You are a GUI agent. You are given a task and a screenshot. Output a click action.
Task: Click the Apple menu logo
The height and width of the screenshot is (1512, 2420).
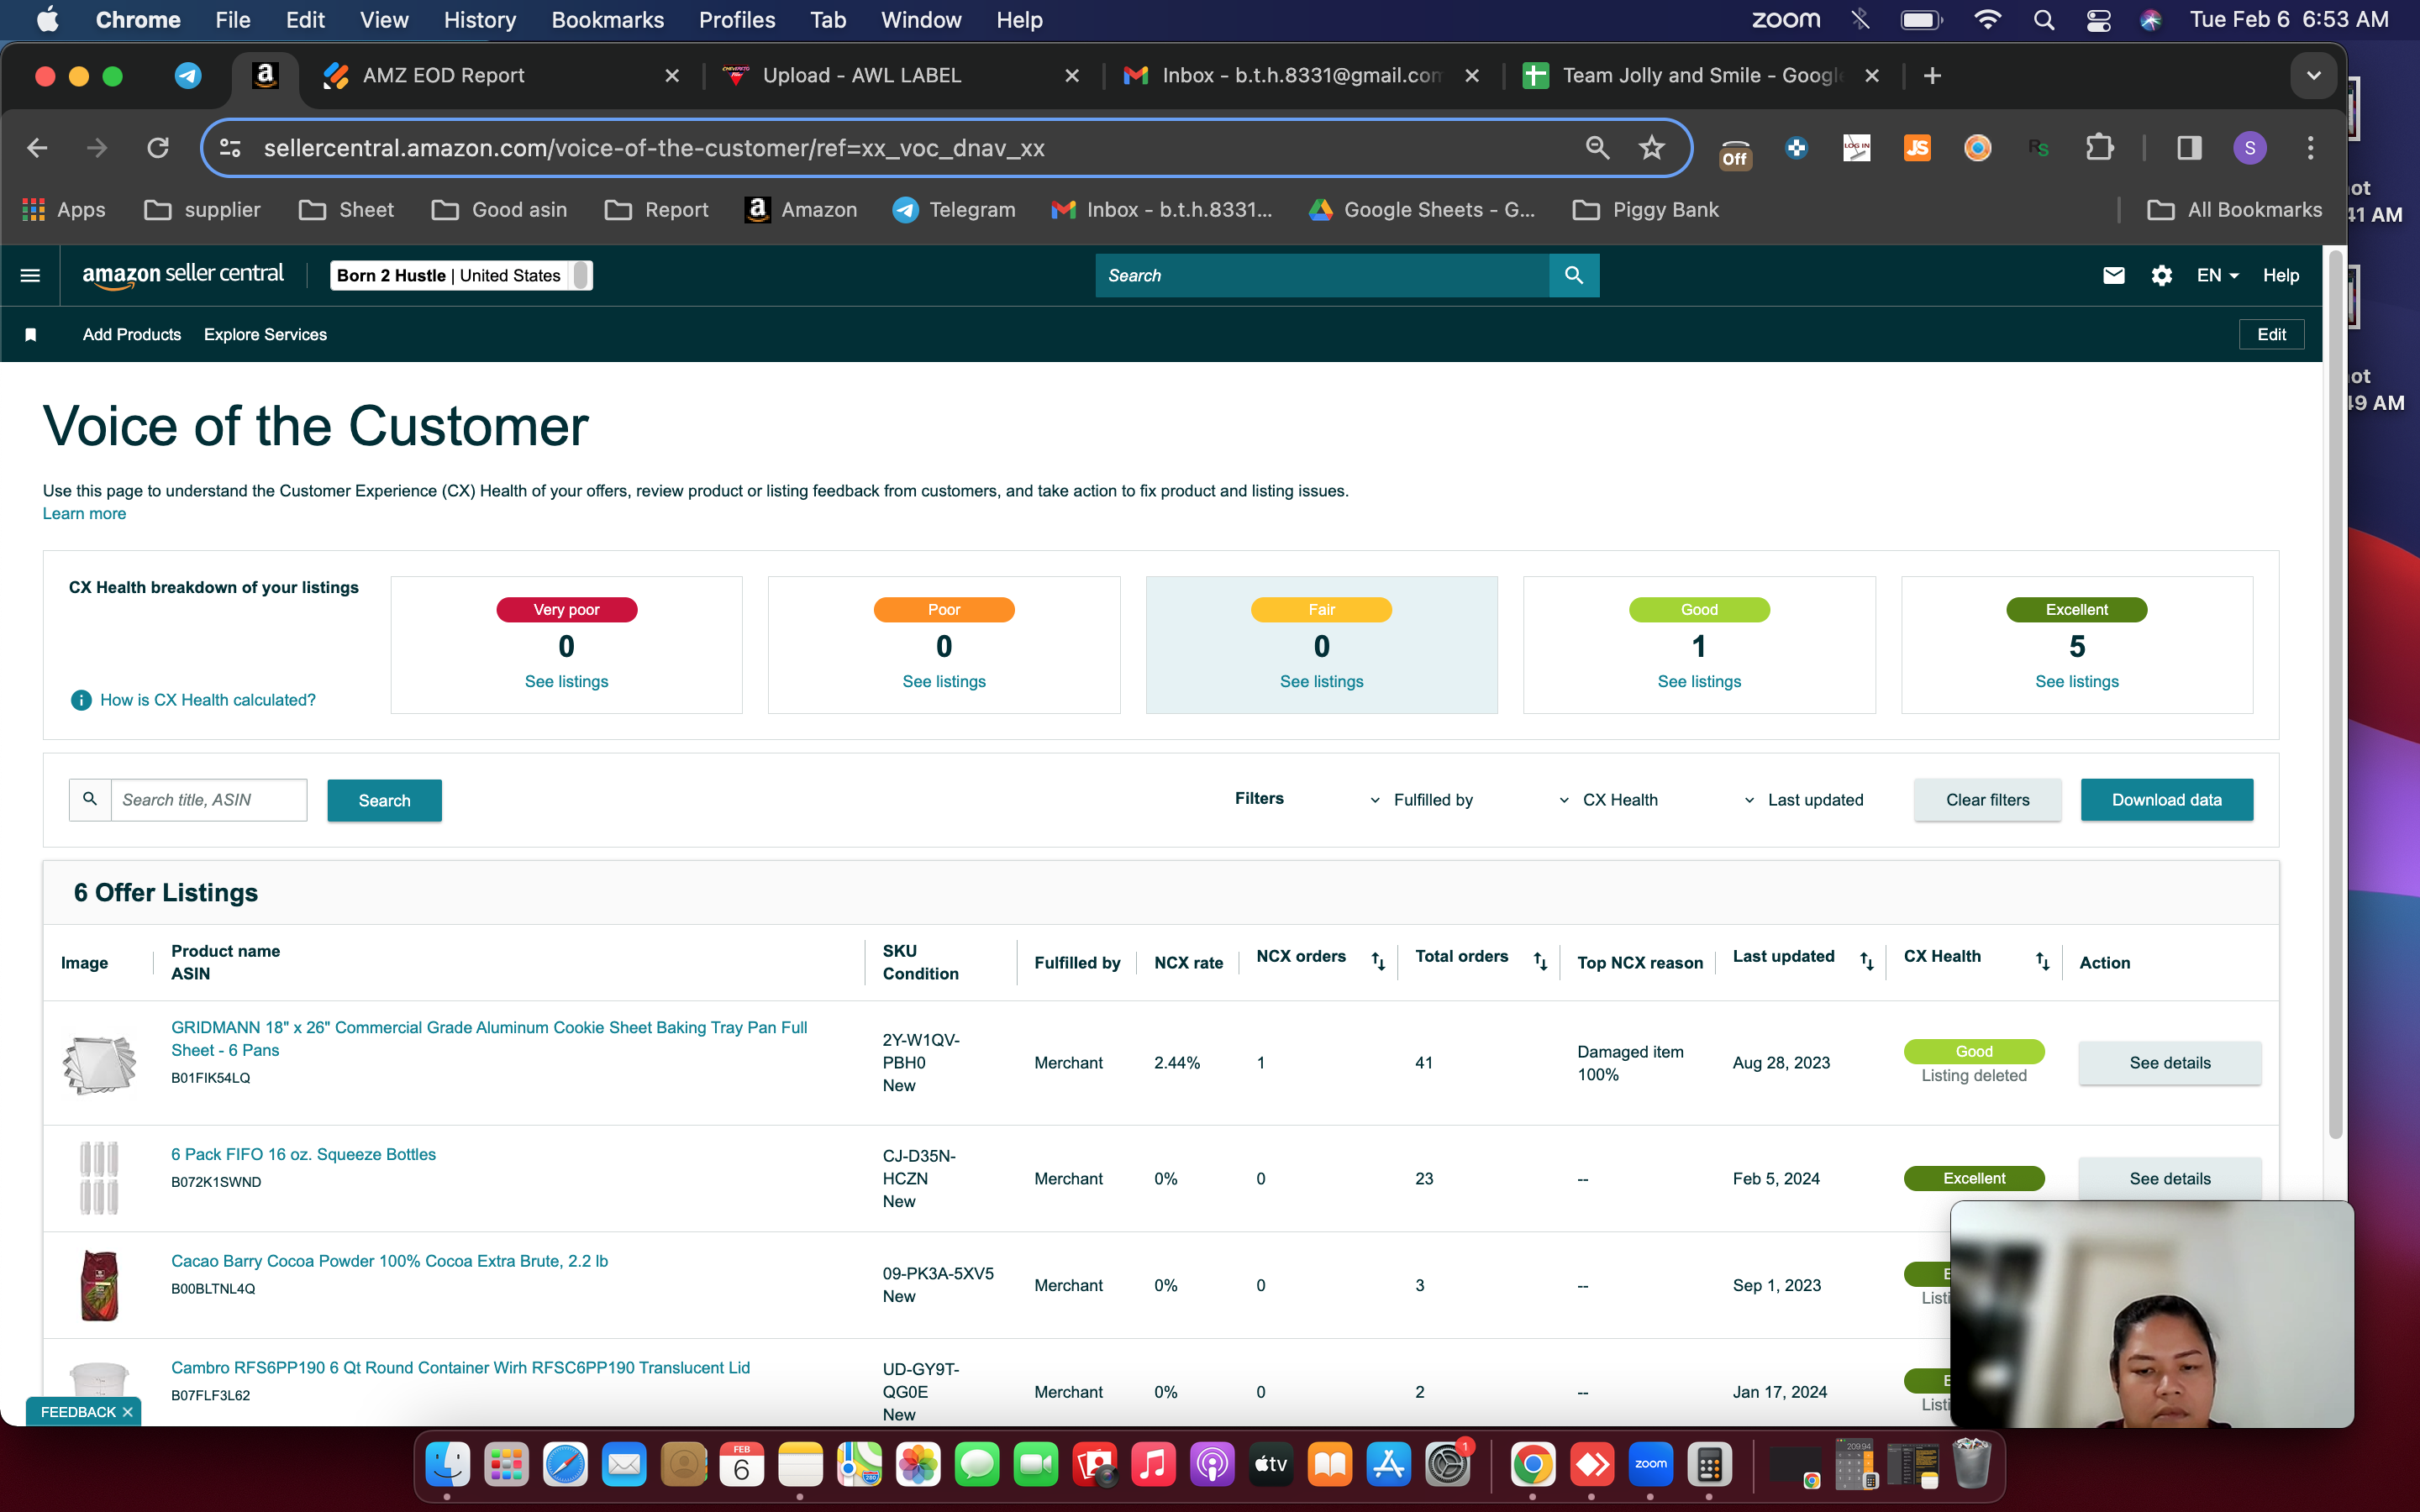click(x=47, y=20)
